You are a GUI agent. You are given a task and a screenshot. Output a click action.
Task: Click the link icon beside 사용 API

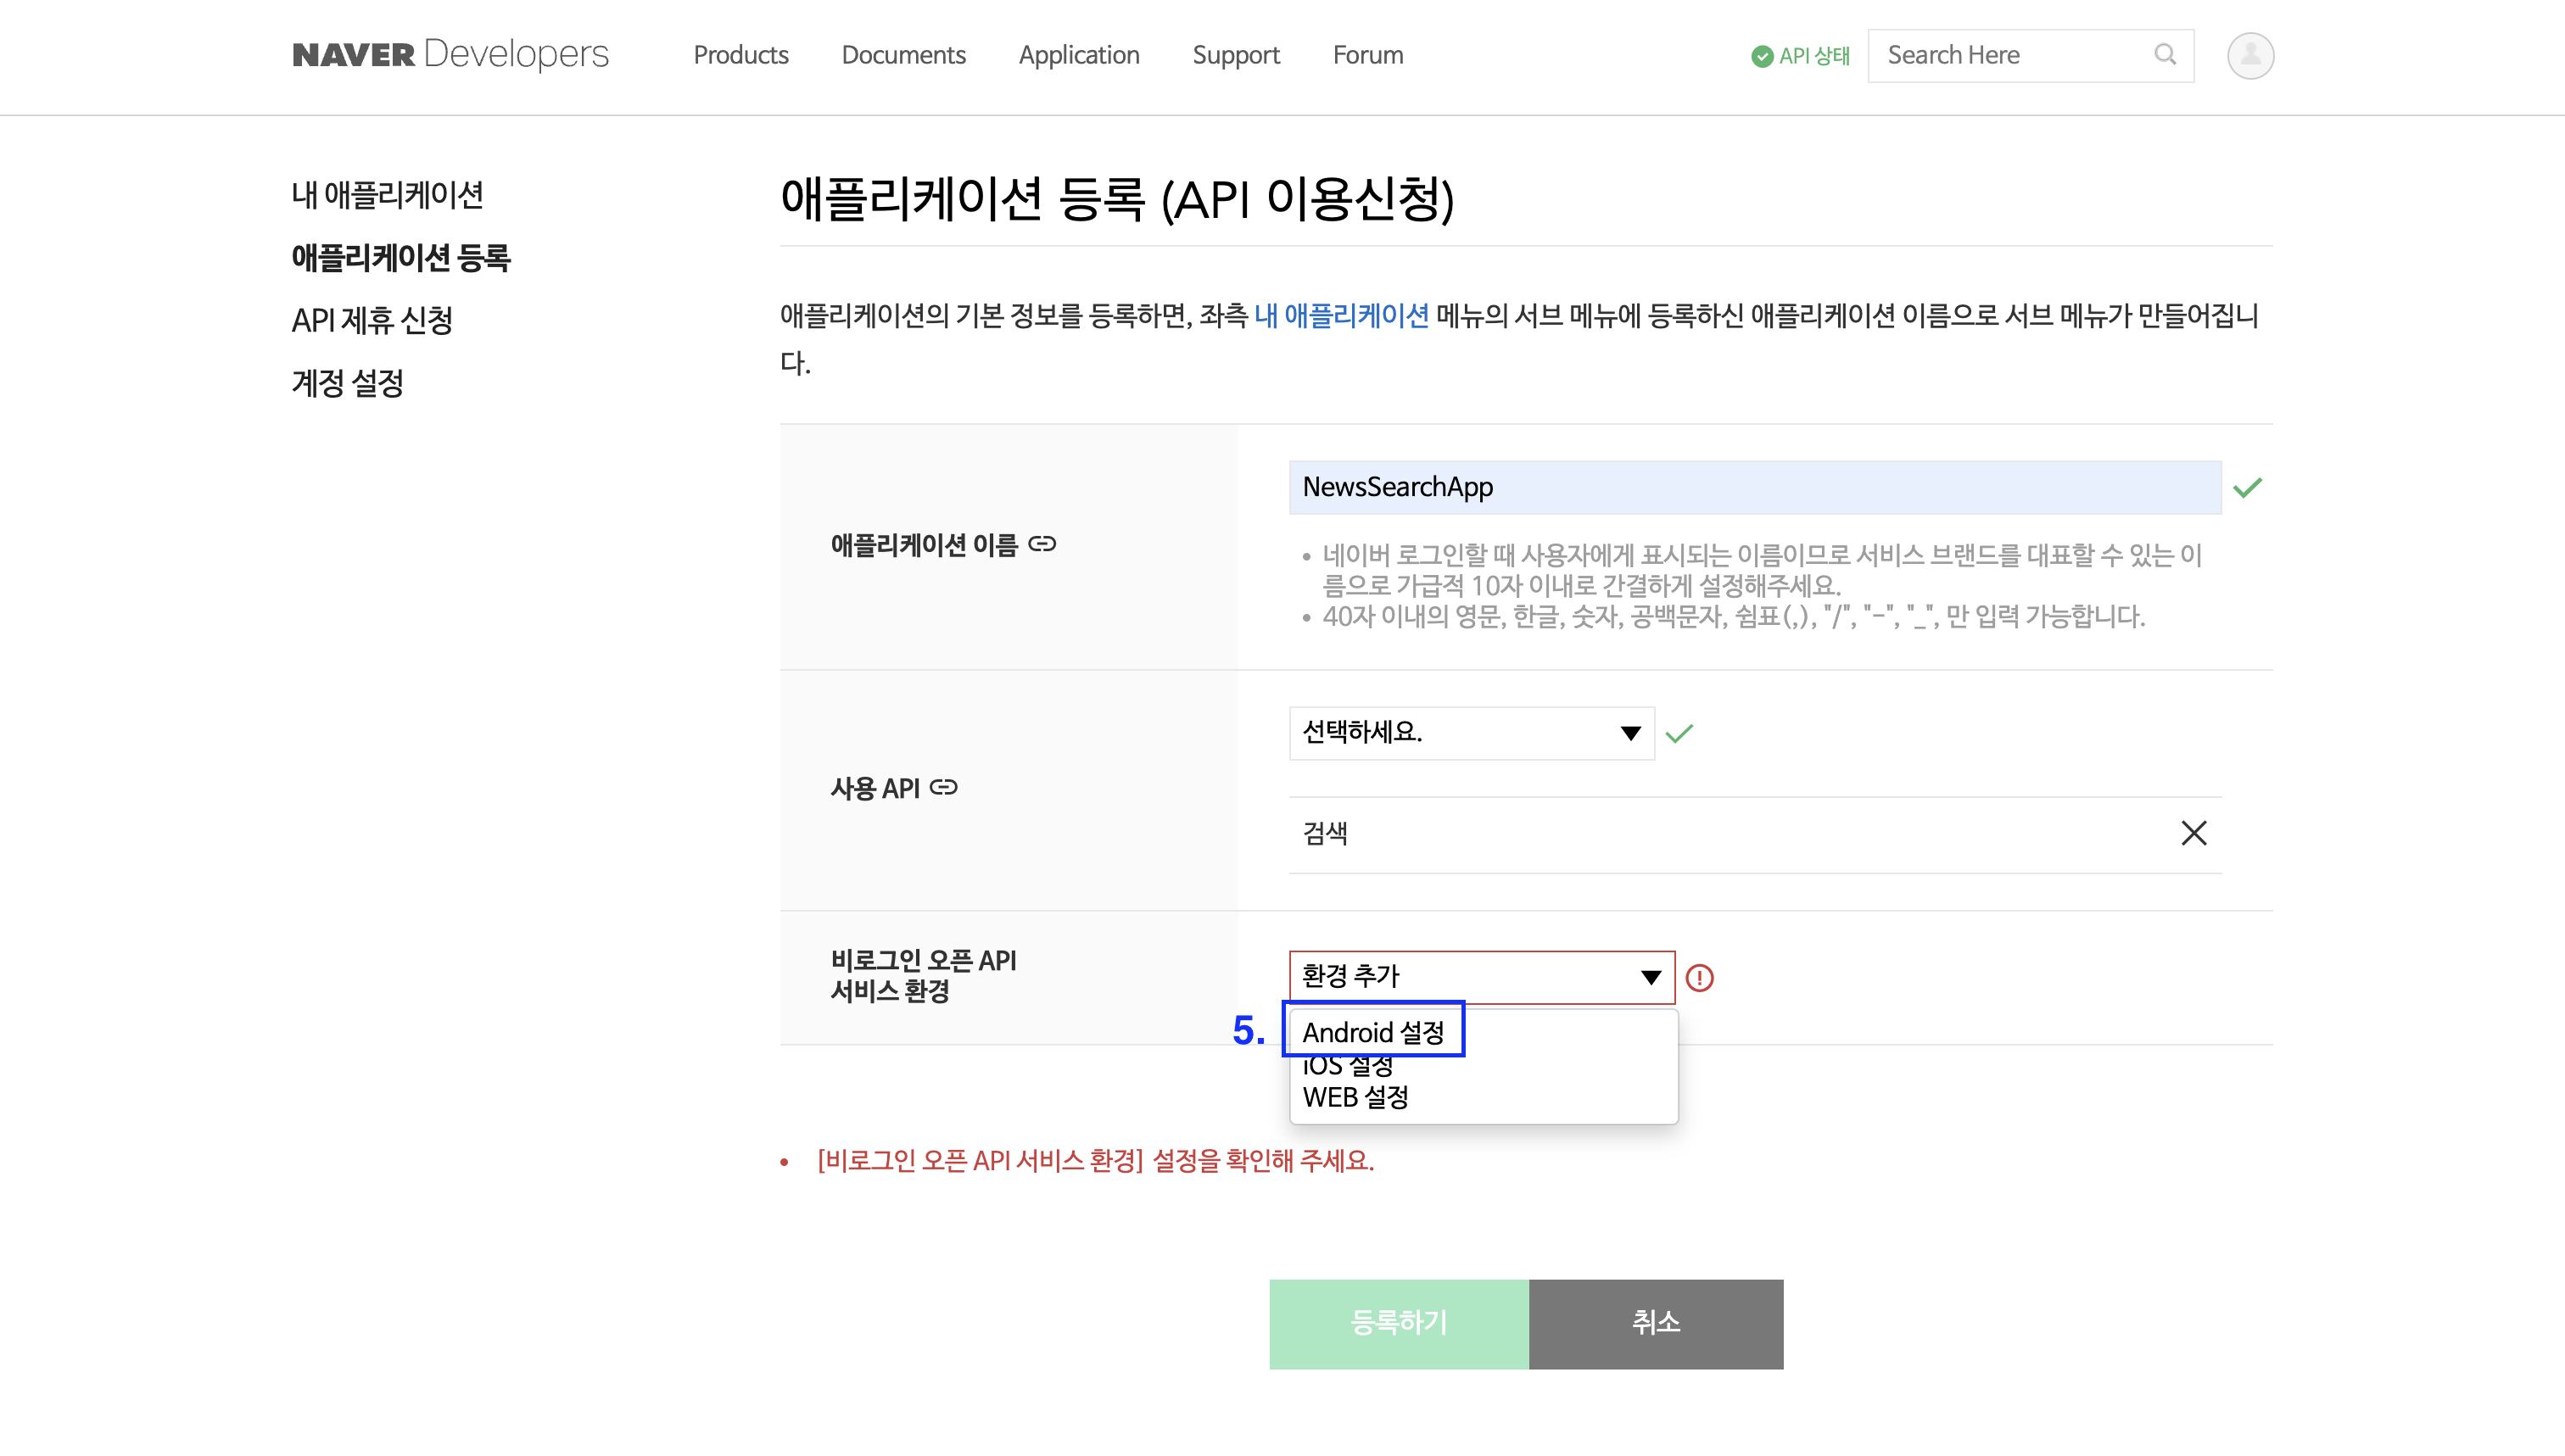point(943,788)
